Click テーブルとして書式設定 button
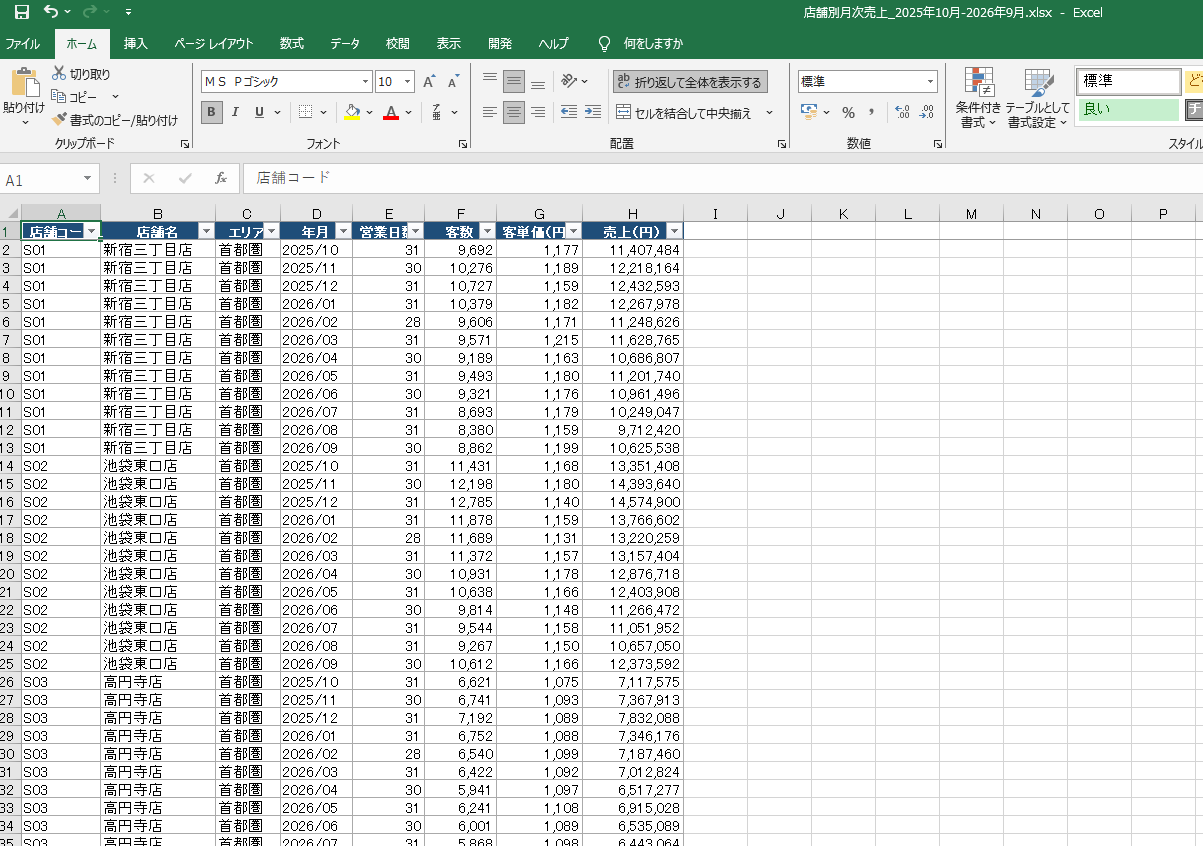 pyautogui.click(x=1038, y=98)
